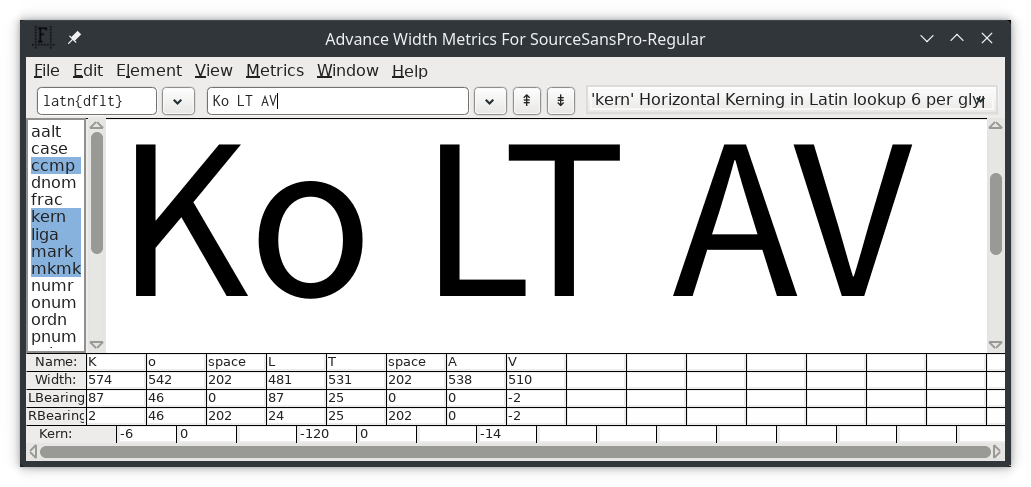This screenshot has width=1031, height=487.
Task: Click the Width value 510
Action: tap(536, 380)
